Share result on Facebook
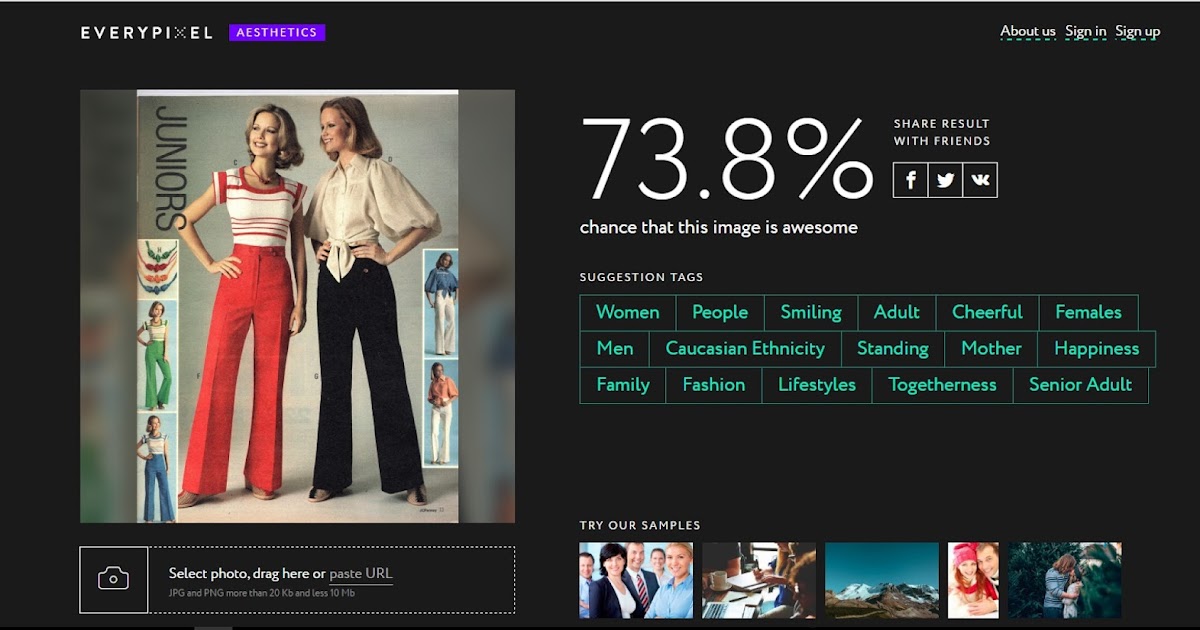This screenshot has height=630, width=1200. (x=911, y=180)
